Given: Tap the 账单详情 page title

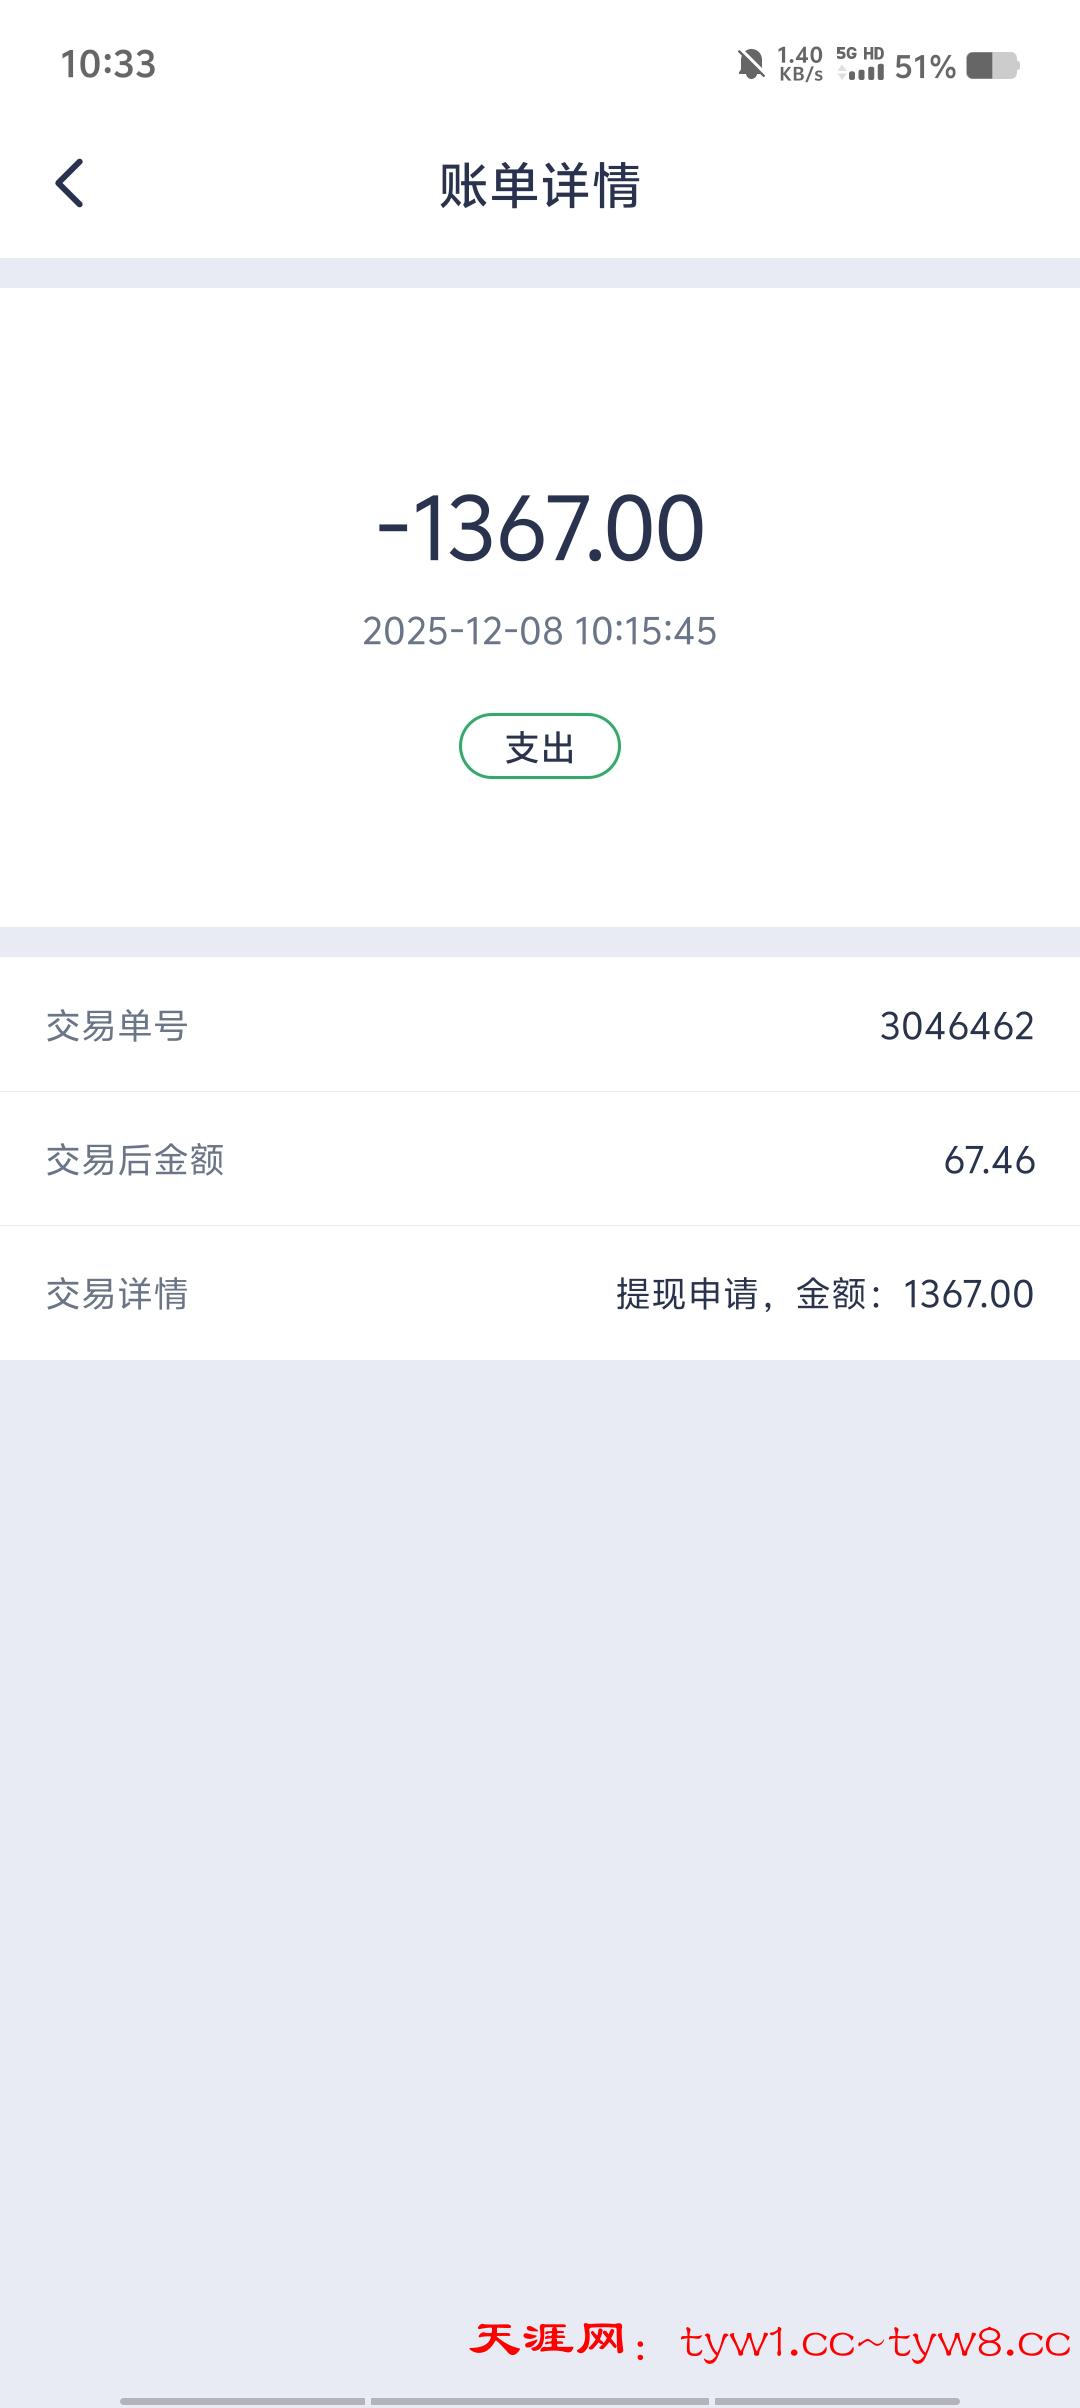Looking at the screenshot, I should pyautogui.click(x=540, y=186).
